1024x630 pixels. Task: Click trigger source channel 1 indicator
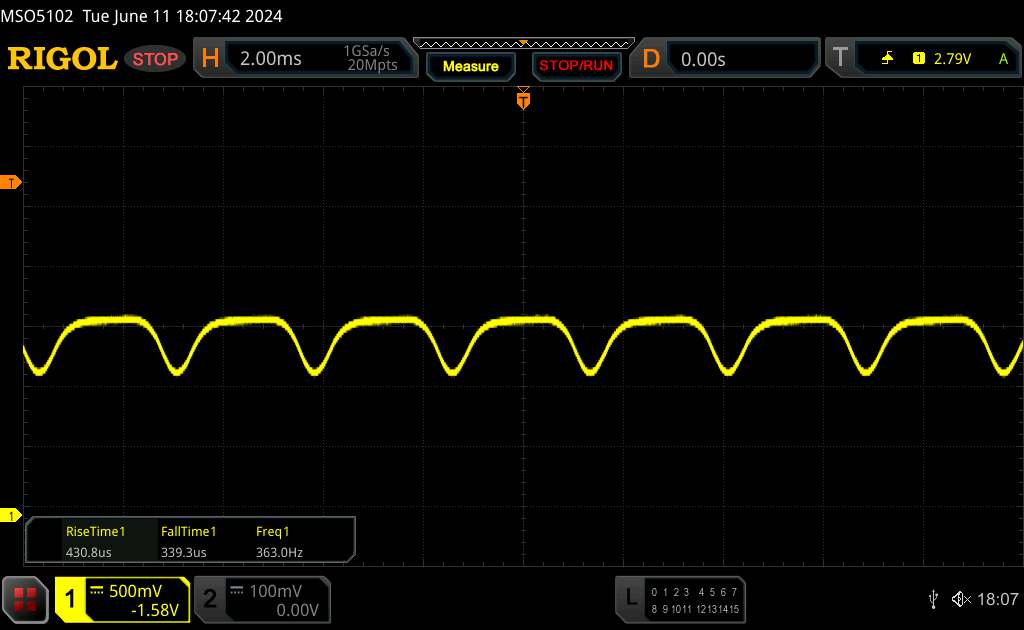[x=918, y=59]
